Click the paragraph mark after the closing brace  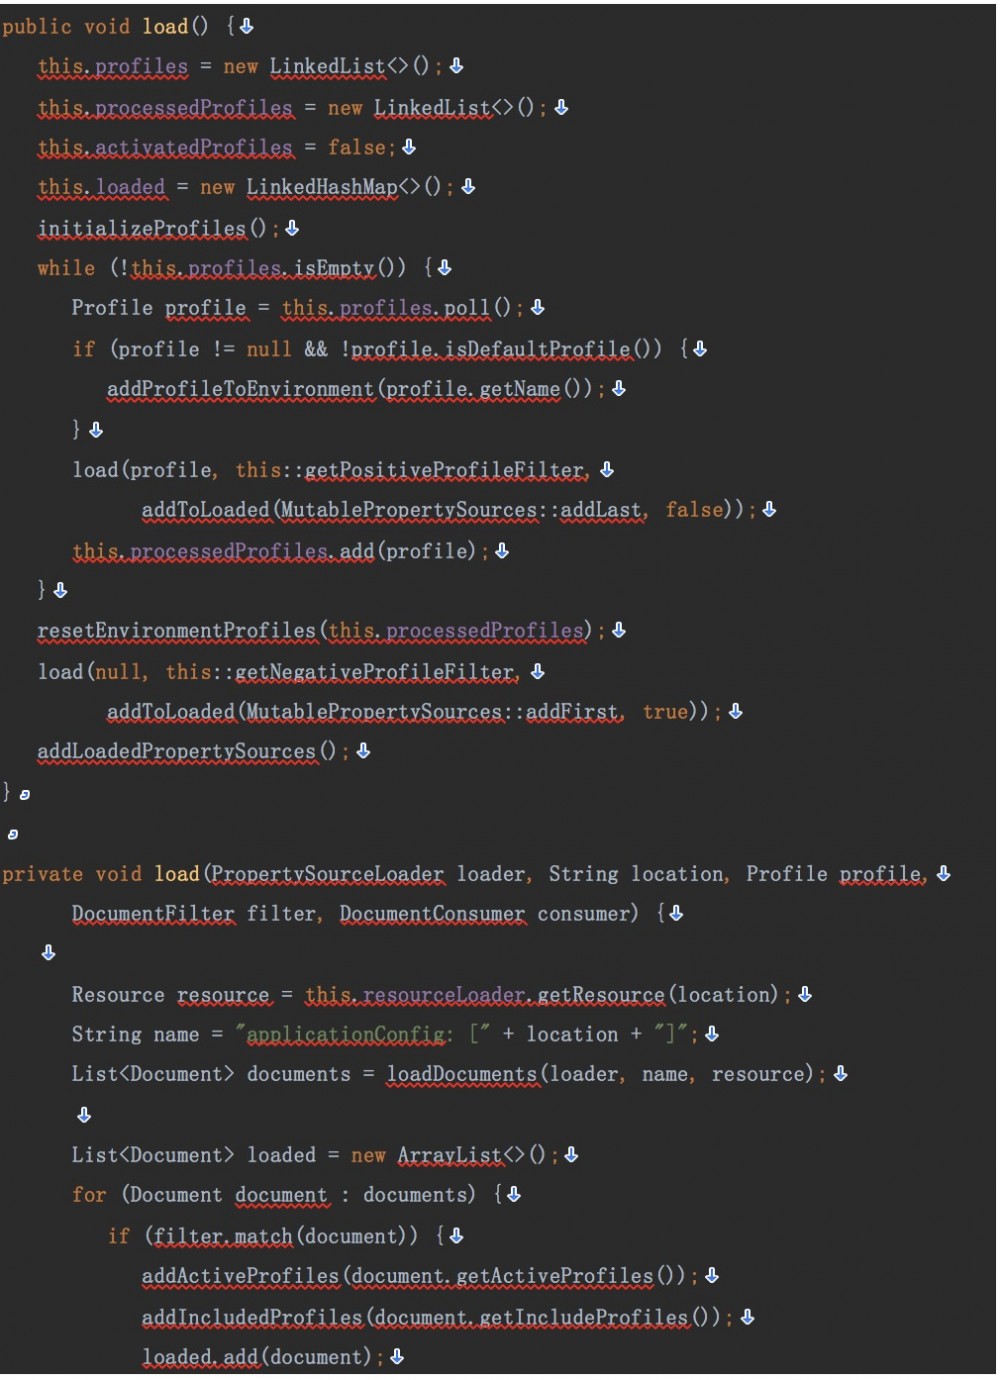(x=24, y=792)
